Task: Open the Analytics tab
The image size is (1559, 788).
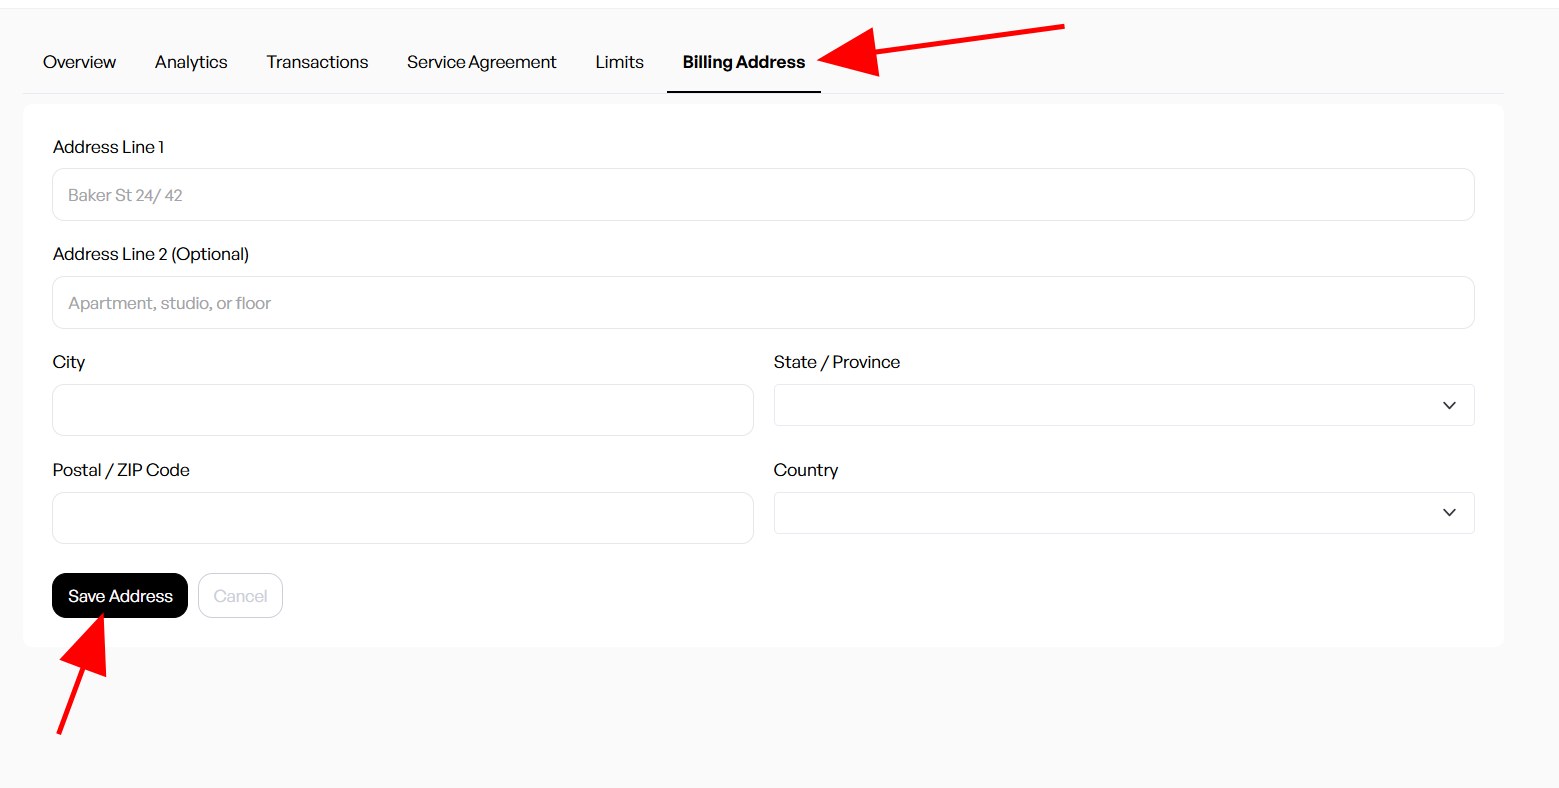Action: coord(191,62)
